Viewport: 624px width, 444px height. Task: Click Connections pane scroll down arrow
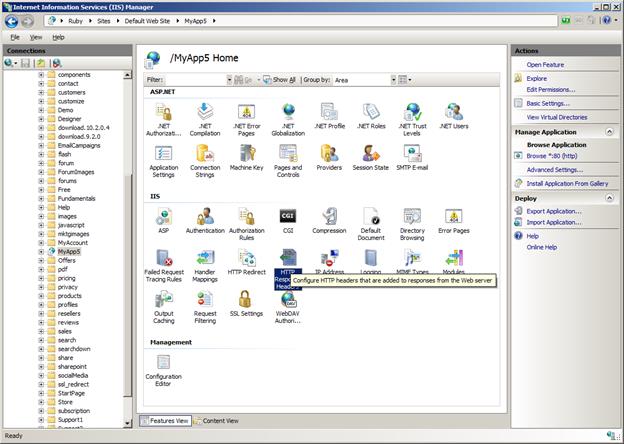coord(127,423)
